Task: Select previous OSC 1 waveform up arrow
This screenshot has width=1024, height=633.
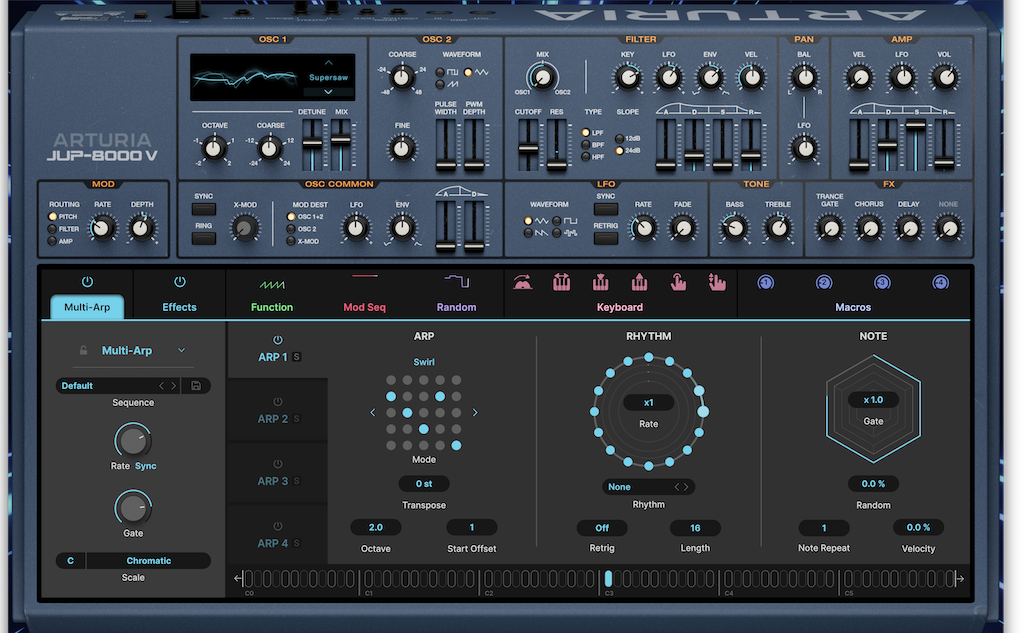Action: pos(328,63)
